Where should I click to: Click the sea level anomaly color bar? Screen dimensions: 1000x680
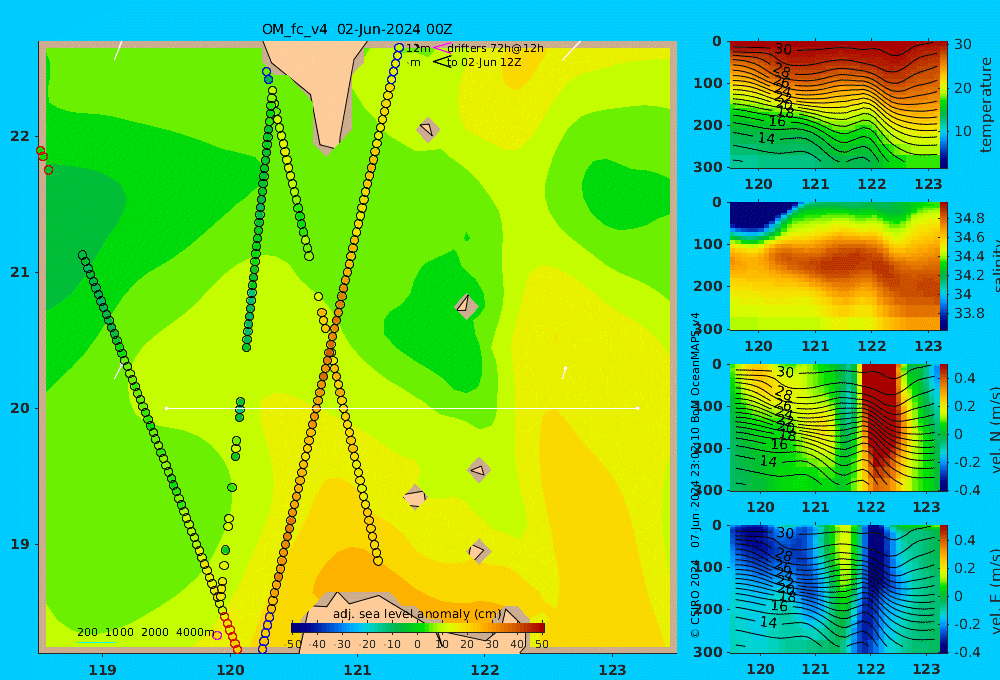[418, 628]
